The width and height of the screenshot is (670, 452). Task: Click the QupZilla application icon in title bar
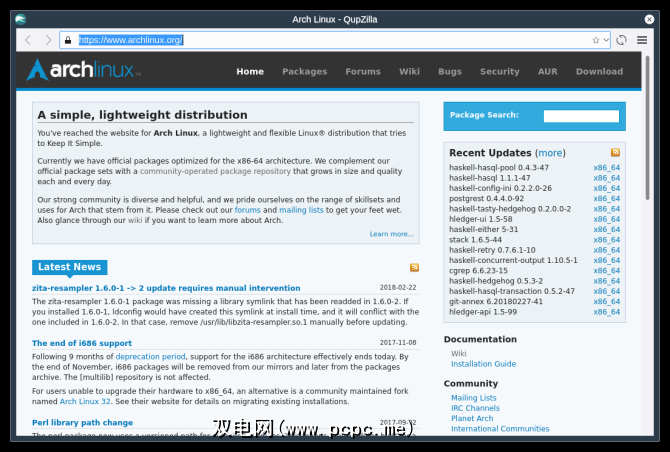coord(20,19)
